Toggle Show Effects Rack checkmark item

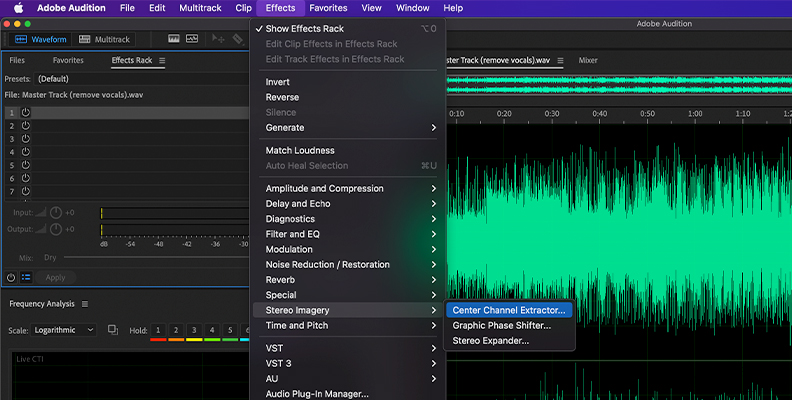point(348,29)
